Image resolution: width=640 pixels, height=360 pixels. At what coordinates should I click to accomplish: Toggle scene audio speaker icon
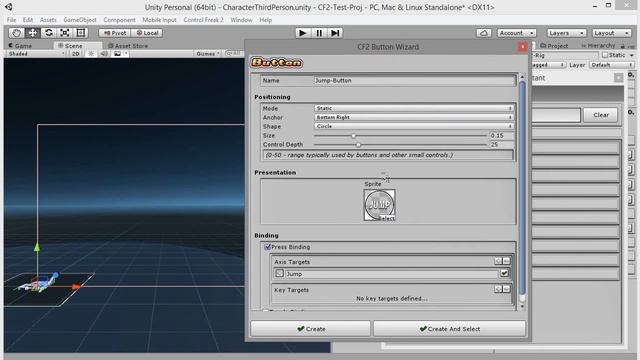coord(104,54)
